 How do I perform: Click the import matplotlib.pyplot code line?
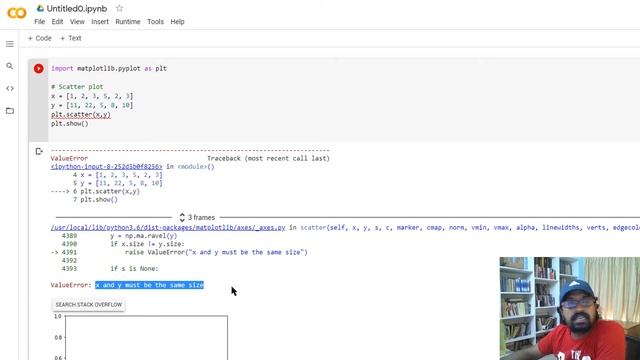click(x=109, y=69)
